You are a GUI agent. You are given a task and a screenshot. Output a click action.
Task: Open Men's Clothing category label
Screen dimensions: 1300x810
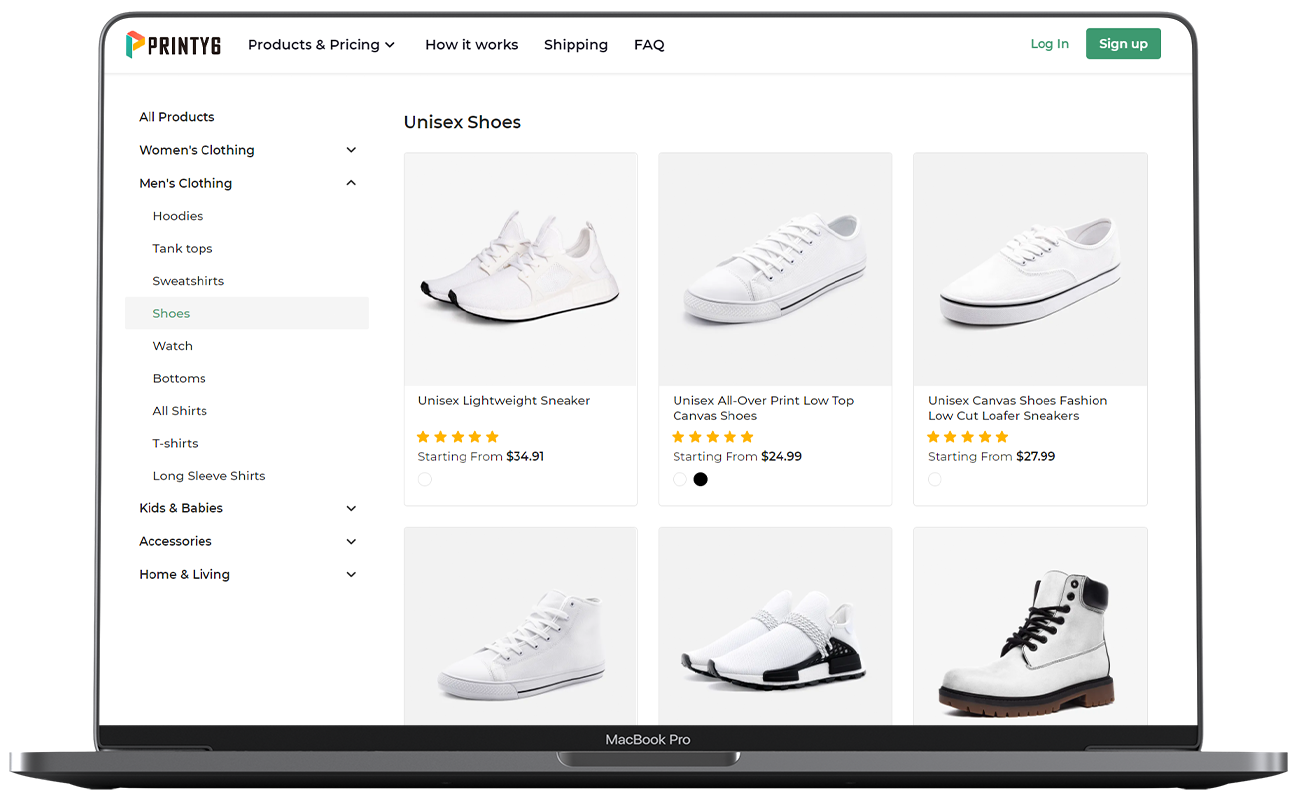(x=186, y=183)
